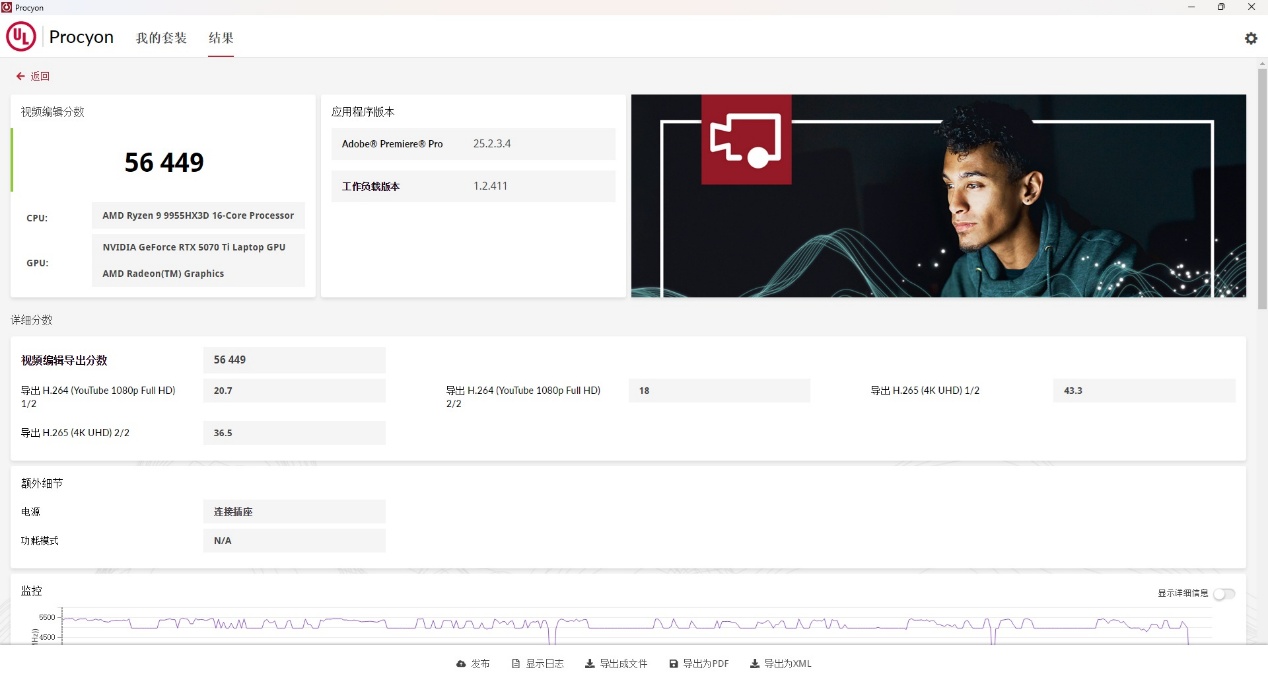Click the 导出为XML button label
Viewport: 1268px width, 682px height.
(x=788, y=664)
